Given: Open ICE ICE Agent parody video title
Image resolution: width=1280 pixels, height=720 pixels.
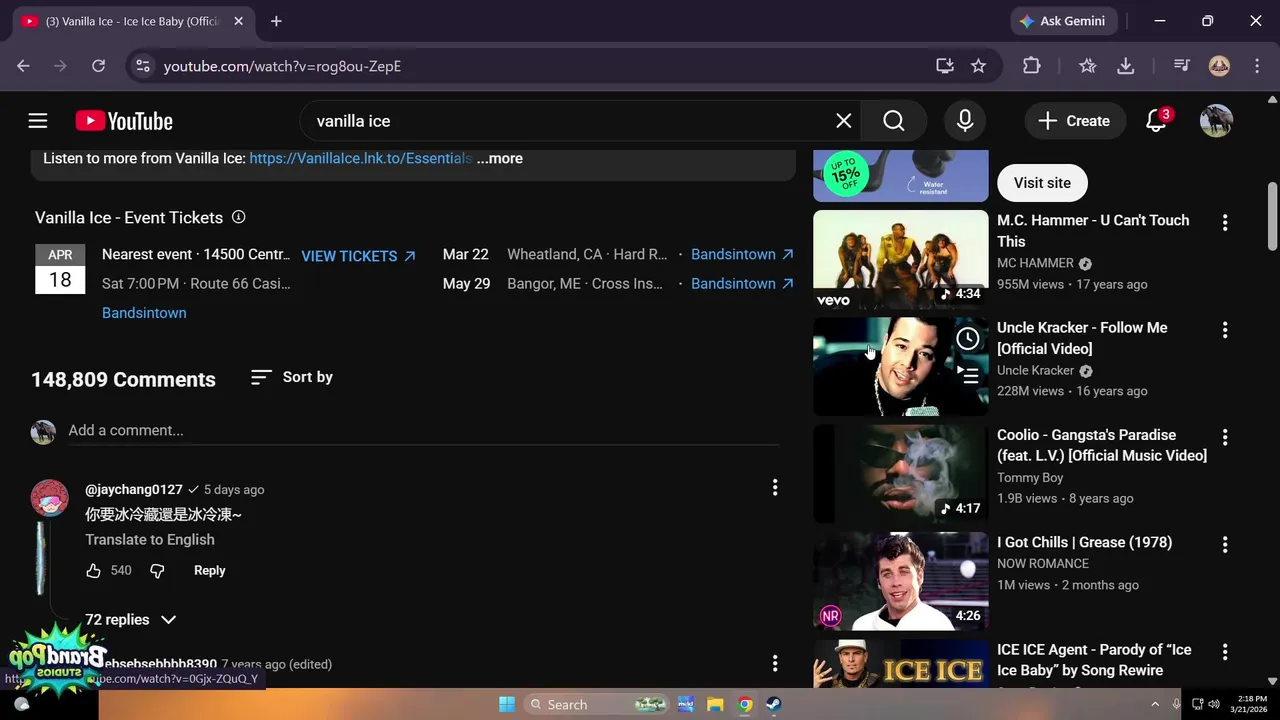Looking at the screenshot, I should (x=1094, y=660).
